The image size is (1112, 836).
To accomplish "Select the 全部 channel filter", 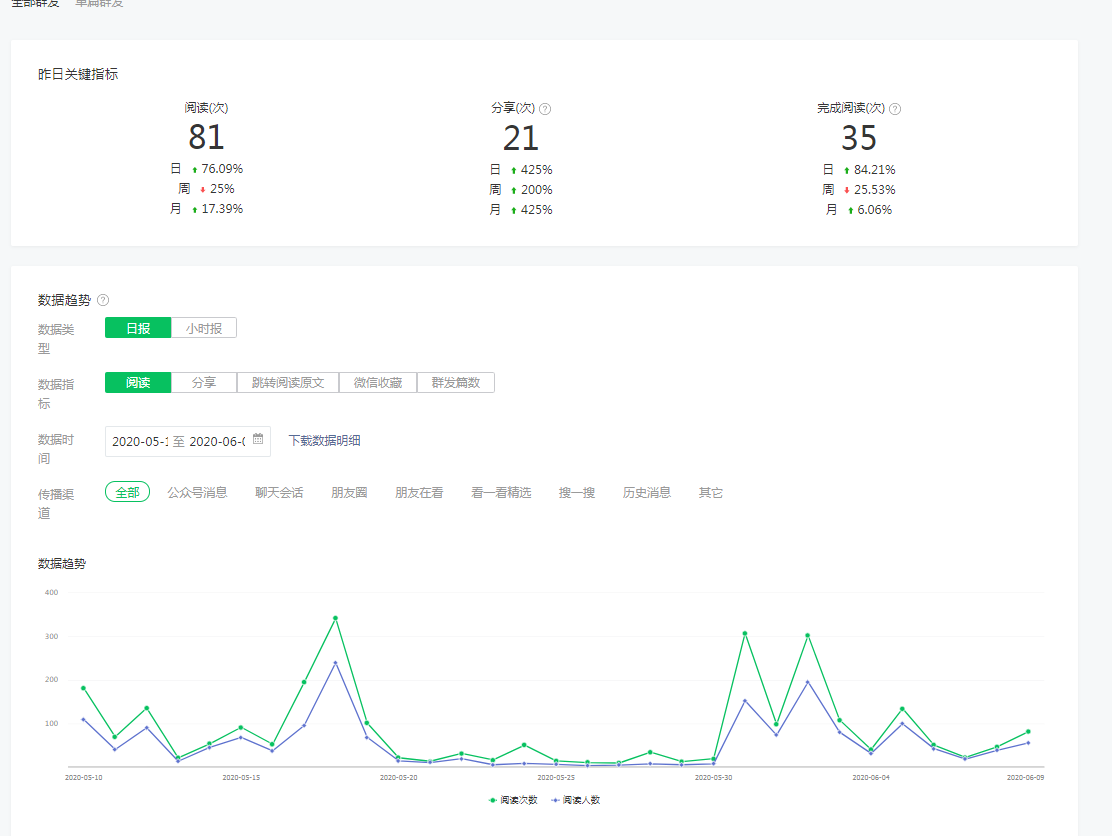I will [127, 492].
